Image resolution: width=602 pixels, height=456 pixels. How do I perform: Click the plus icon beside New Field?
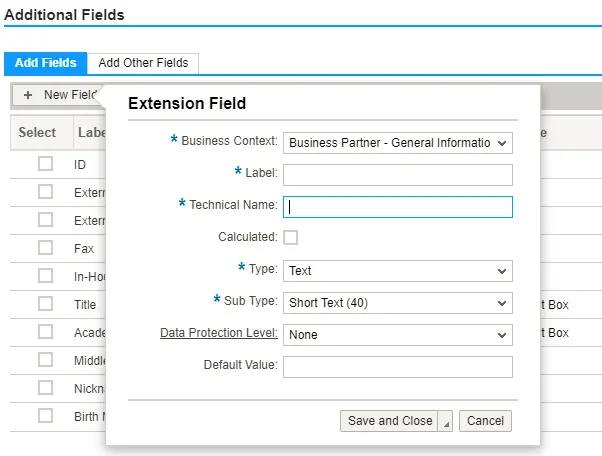(x=28, y=95)
